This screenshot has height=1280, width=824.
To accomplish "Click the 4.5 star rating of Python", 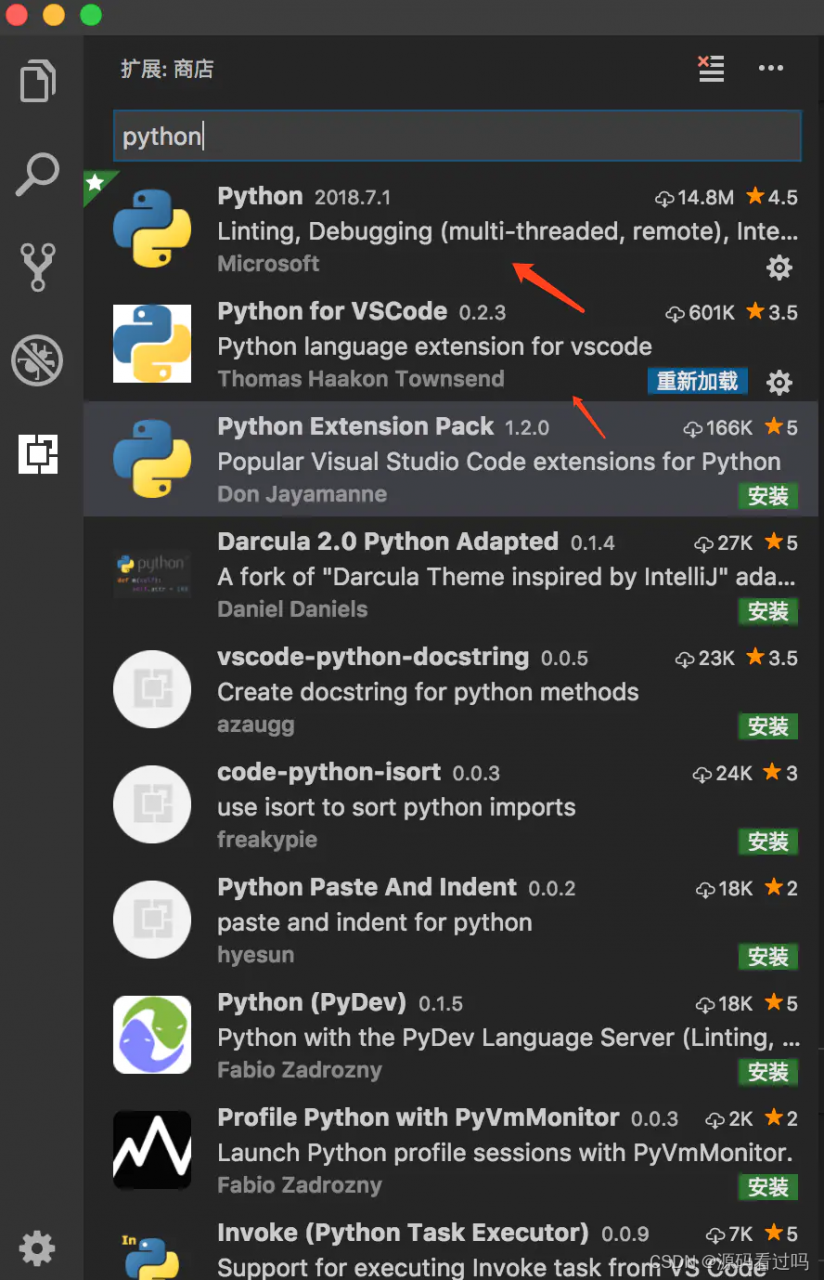I will (772, 197).
